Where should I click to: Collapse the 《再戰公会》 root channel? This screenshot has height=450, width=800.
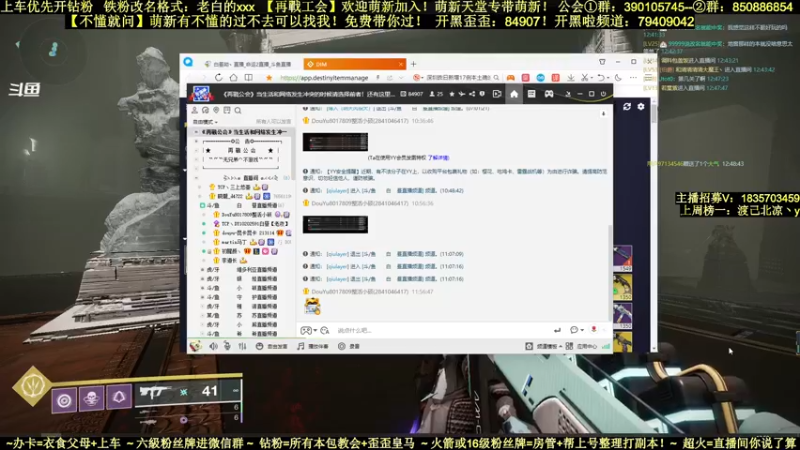(196, 132)
